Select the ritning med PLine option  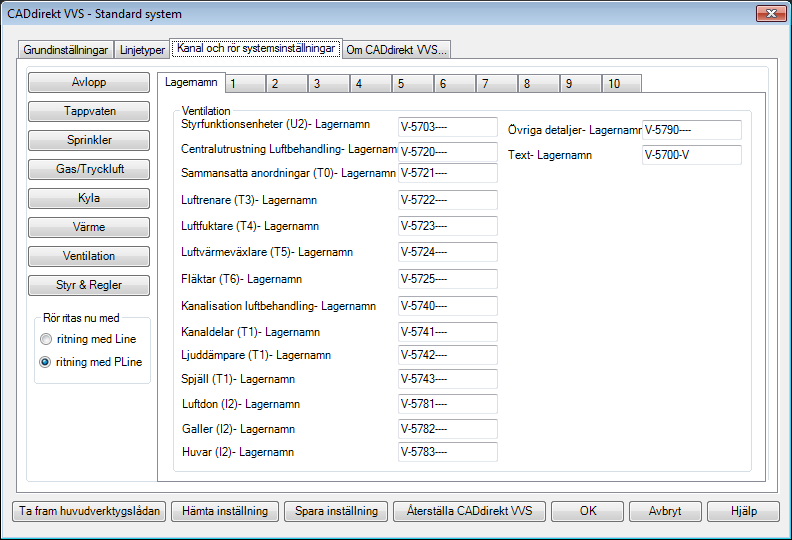pos(91,362)
